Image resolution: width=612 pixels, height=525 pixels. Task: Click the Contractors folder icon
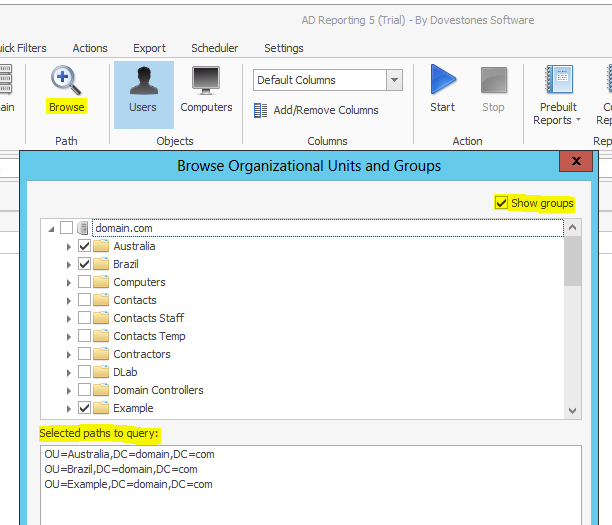pyautogui.click(x=101, y=354)
